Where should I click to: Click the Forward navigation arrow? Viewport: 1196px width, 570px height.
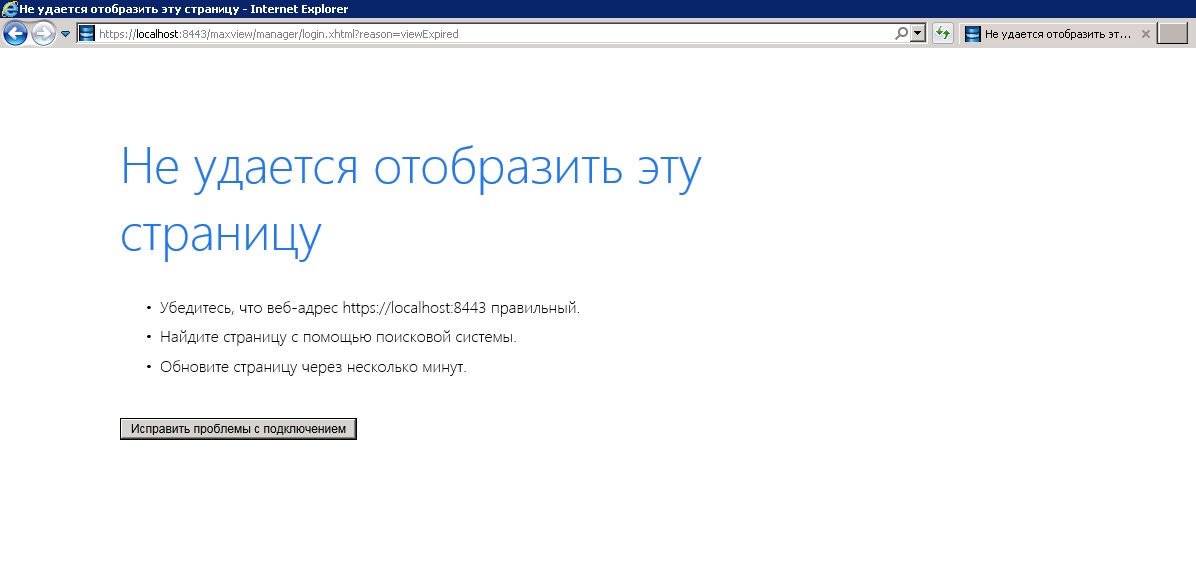[x=43, y=34]
